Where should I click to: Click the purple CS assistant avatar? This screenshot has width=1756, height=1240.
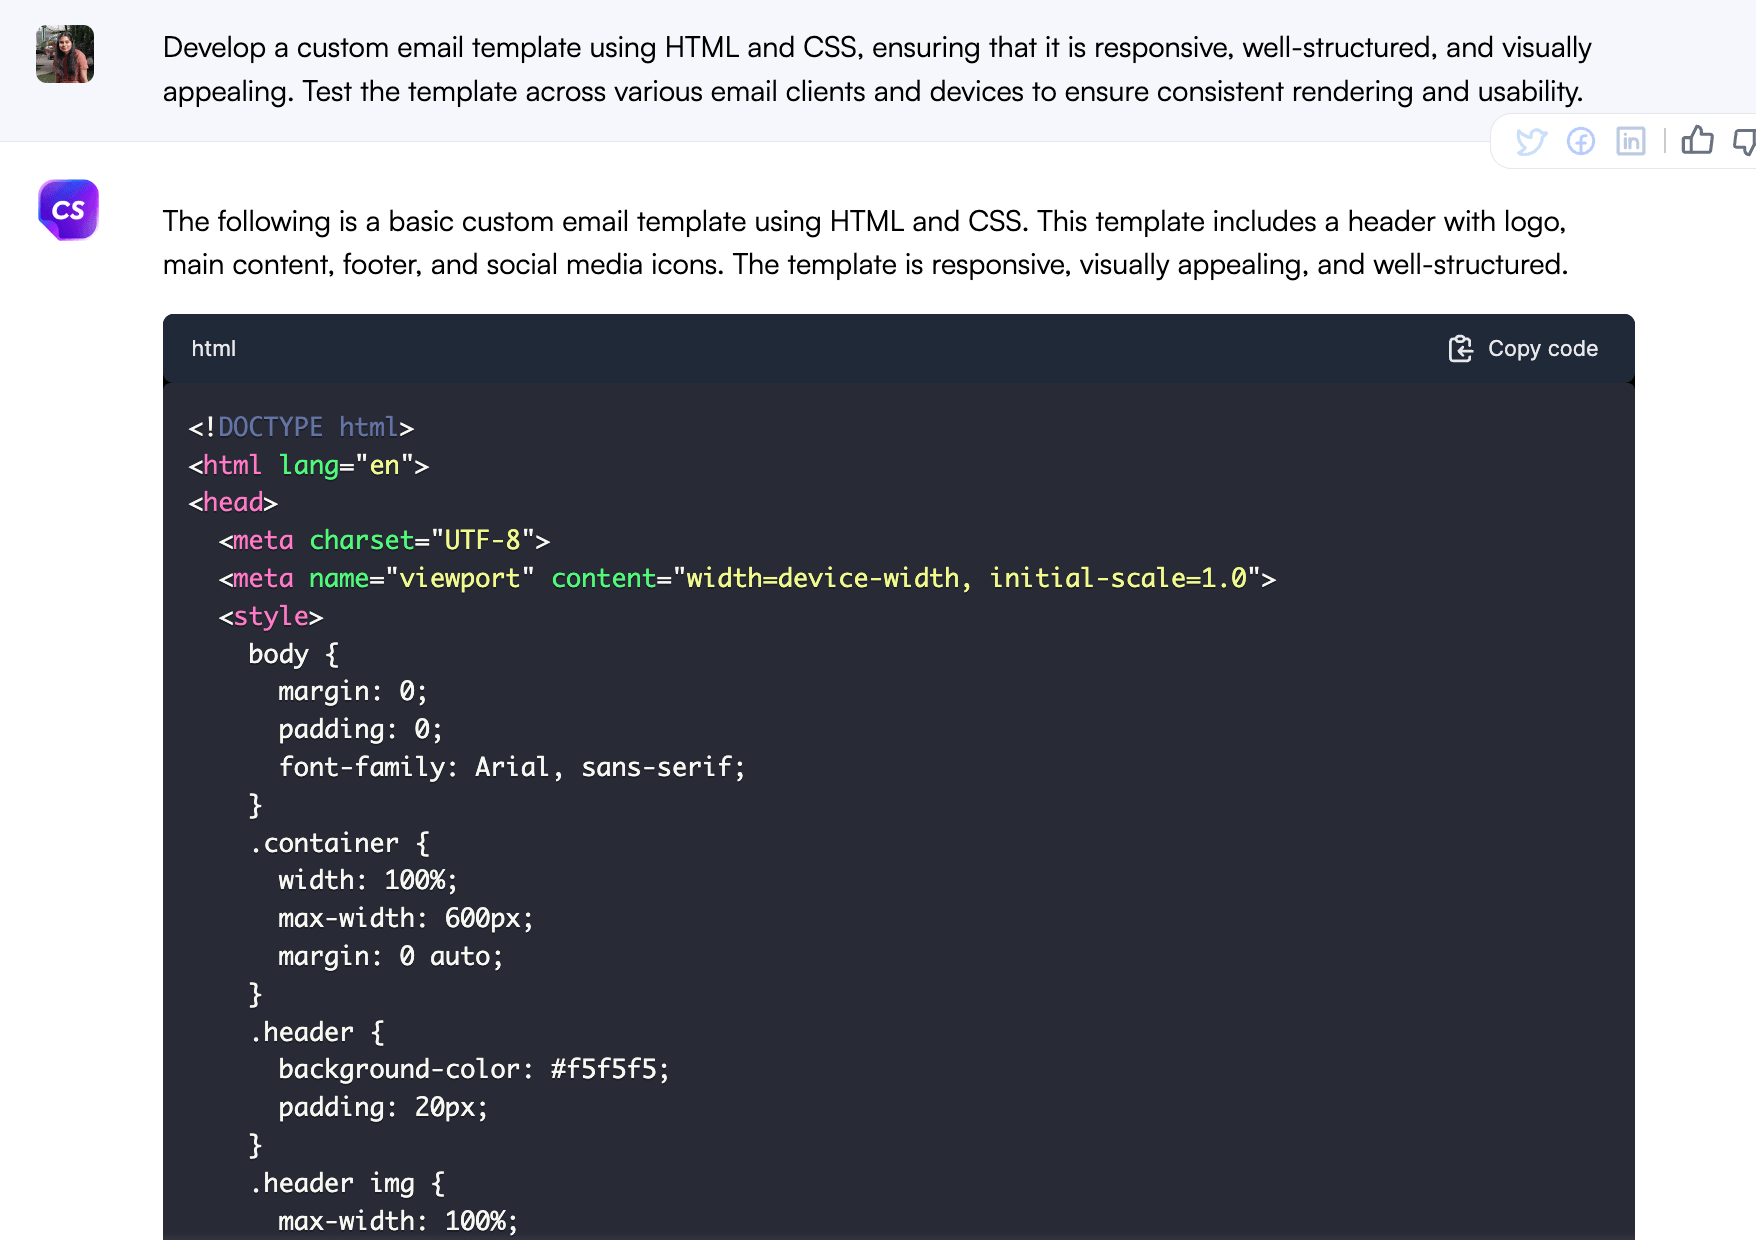[68, 210]
